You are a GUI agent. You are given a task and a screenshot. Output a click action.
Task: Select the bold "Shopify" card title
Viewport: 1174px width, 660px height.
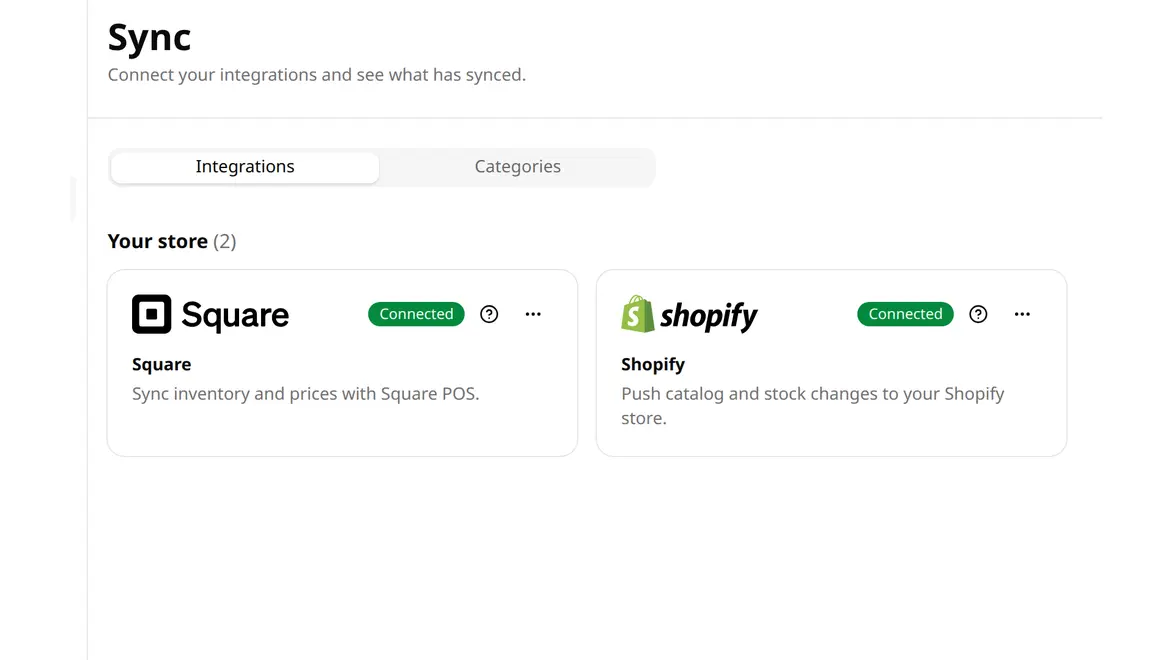[653, 364]
